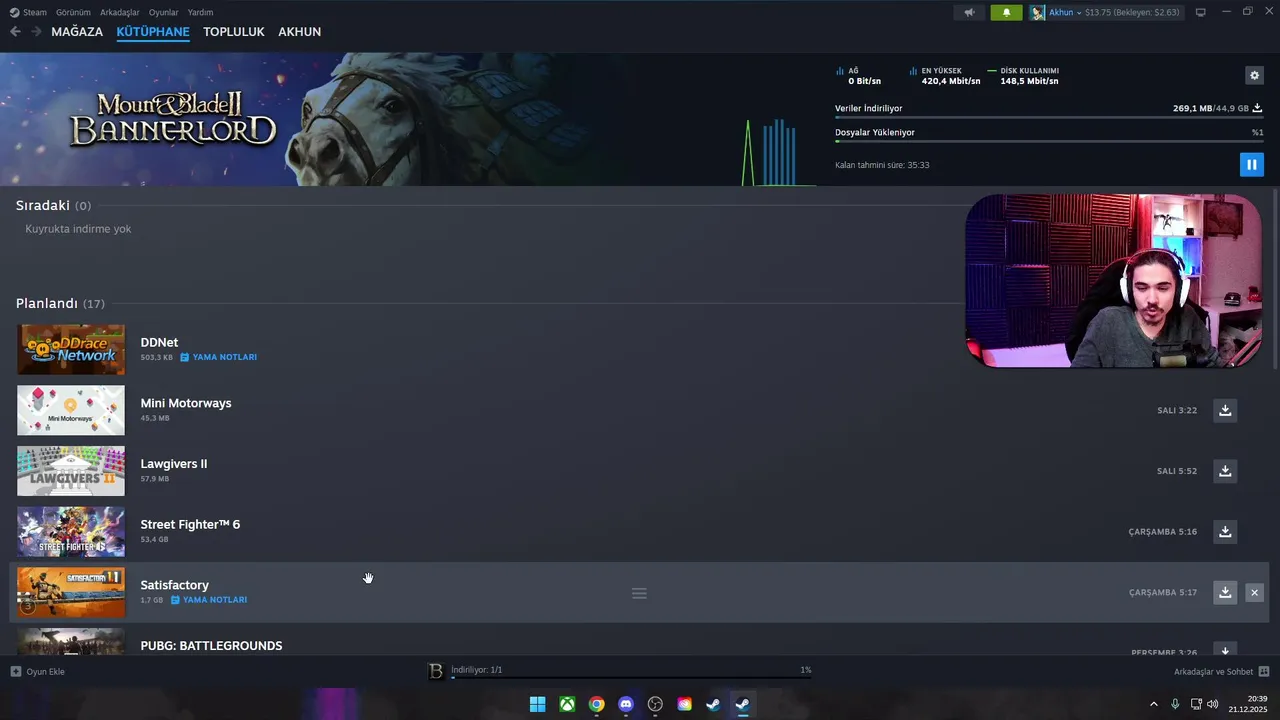Select the Street Fighter™ 6 title
1280x720 pixels.
tap(190, 524)
